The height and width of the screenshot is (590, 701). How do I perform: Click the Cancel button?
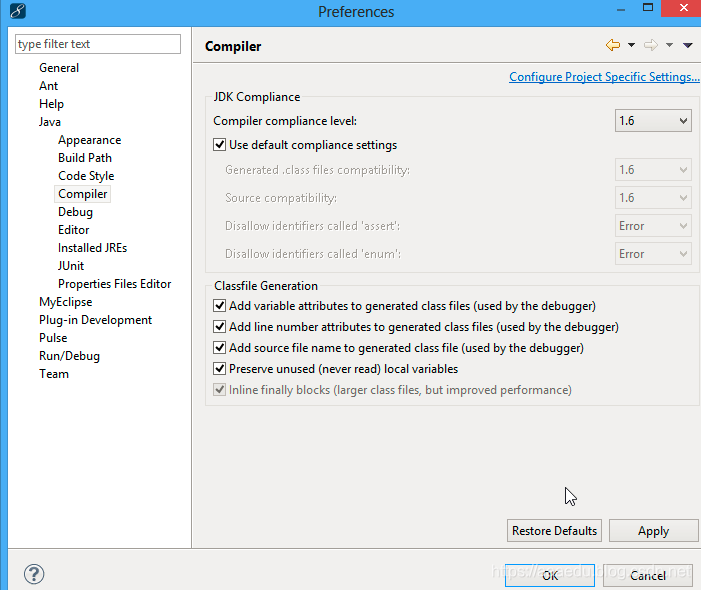pyautogui.click(x=648, y=575)
